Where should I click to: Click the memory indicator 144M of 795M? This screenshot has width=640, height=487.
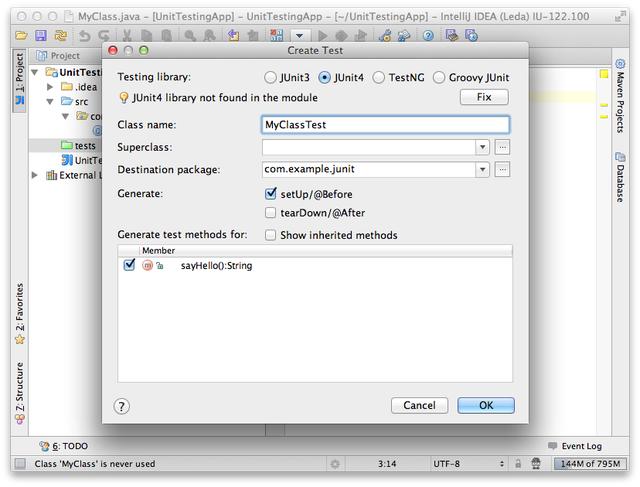(x=590, y=464)
